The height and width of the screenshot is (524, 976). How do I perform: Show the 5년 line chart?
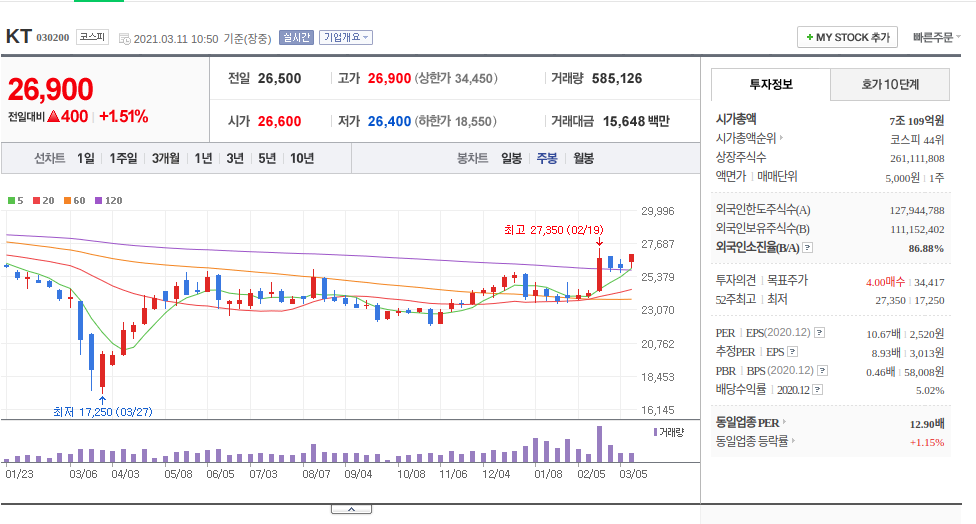pos(267,159)
